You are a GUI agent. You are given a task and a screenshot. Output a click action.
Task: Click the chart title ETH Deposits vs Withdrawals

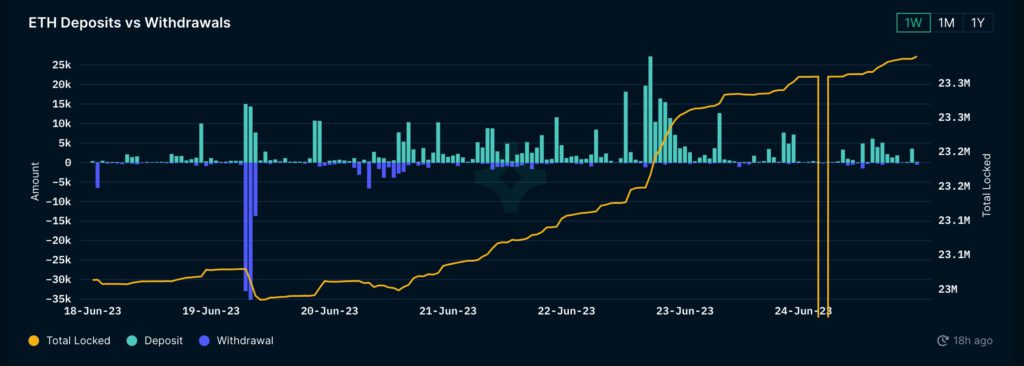[x=129, y=23]
